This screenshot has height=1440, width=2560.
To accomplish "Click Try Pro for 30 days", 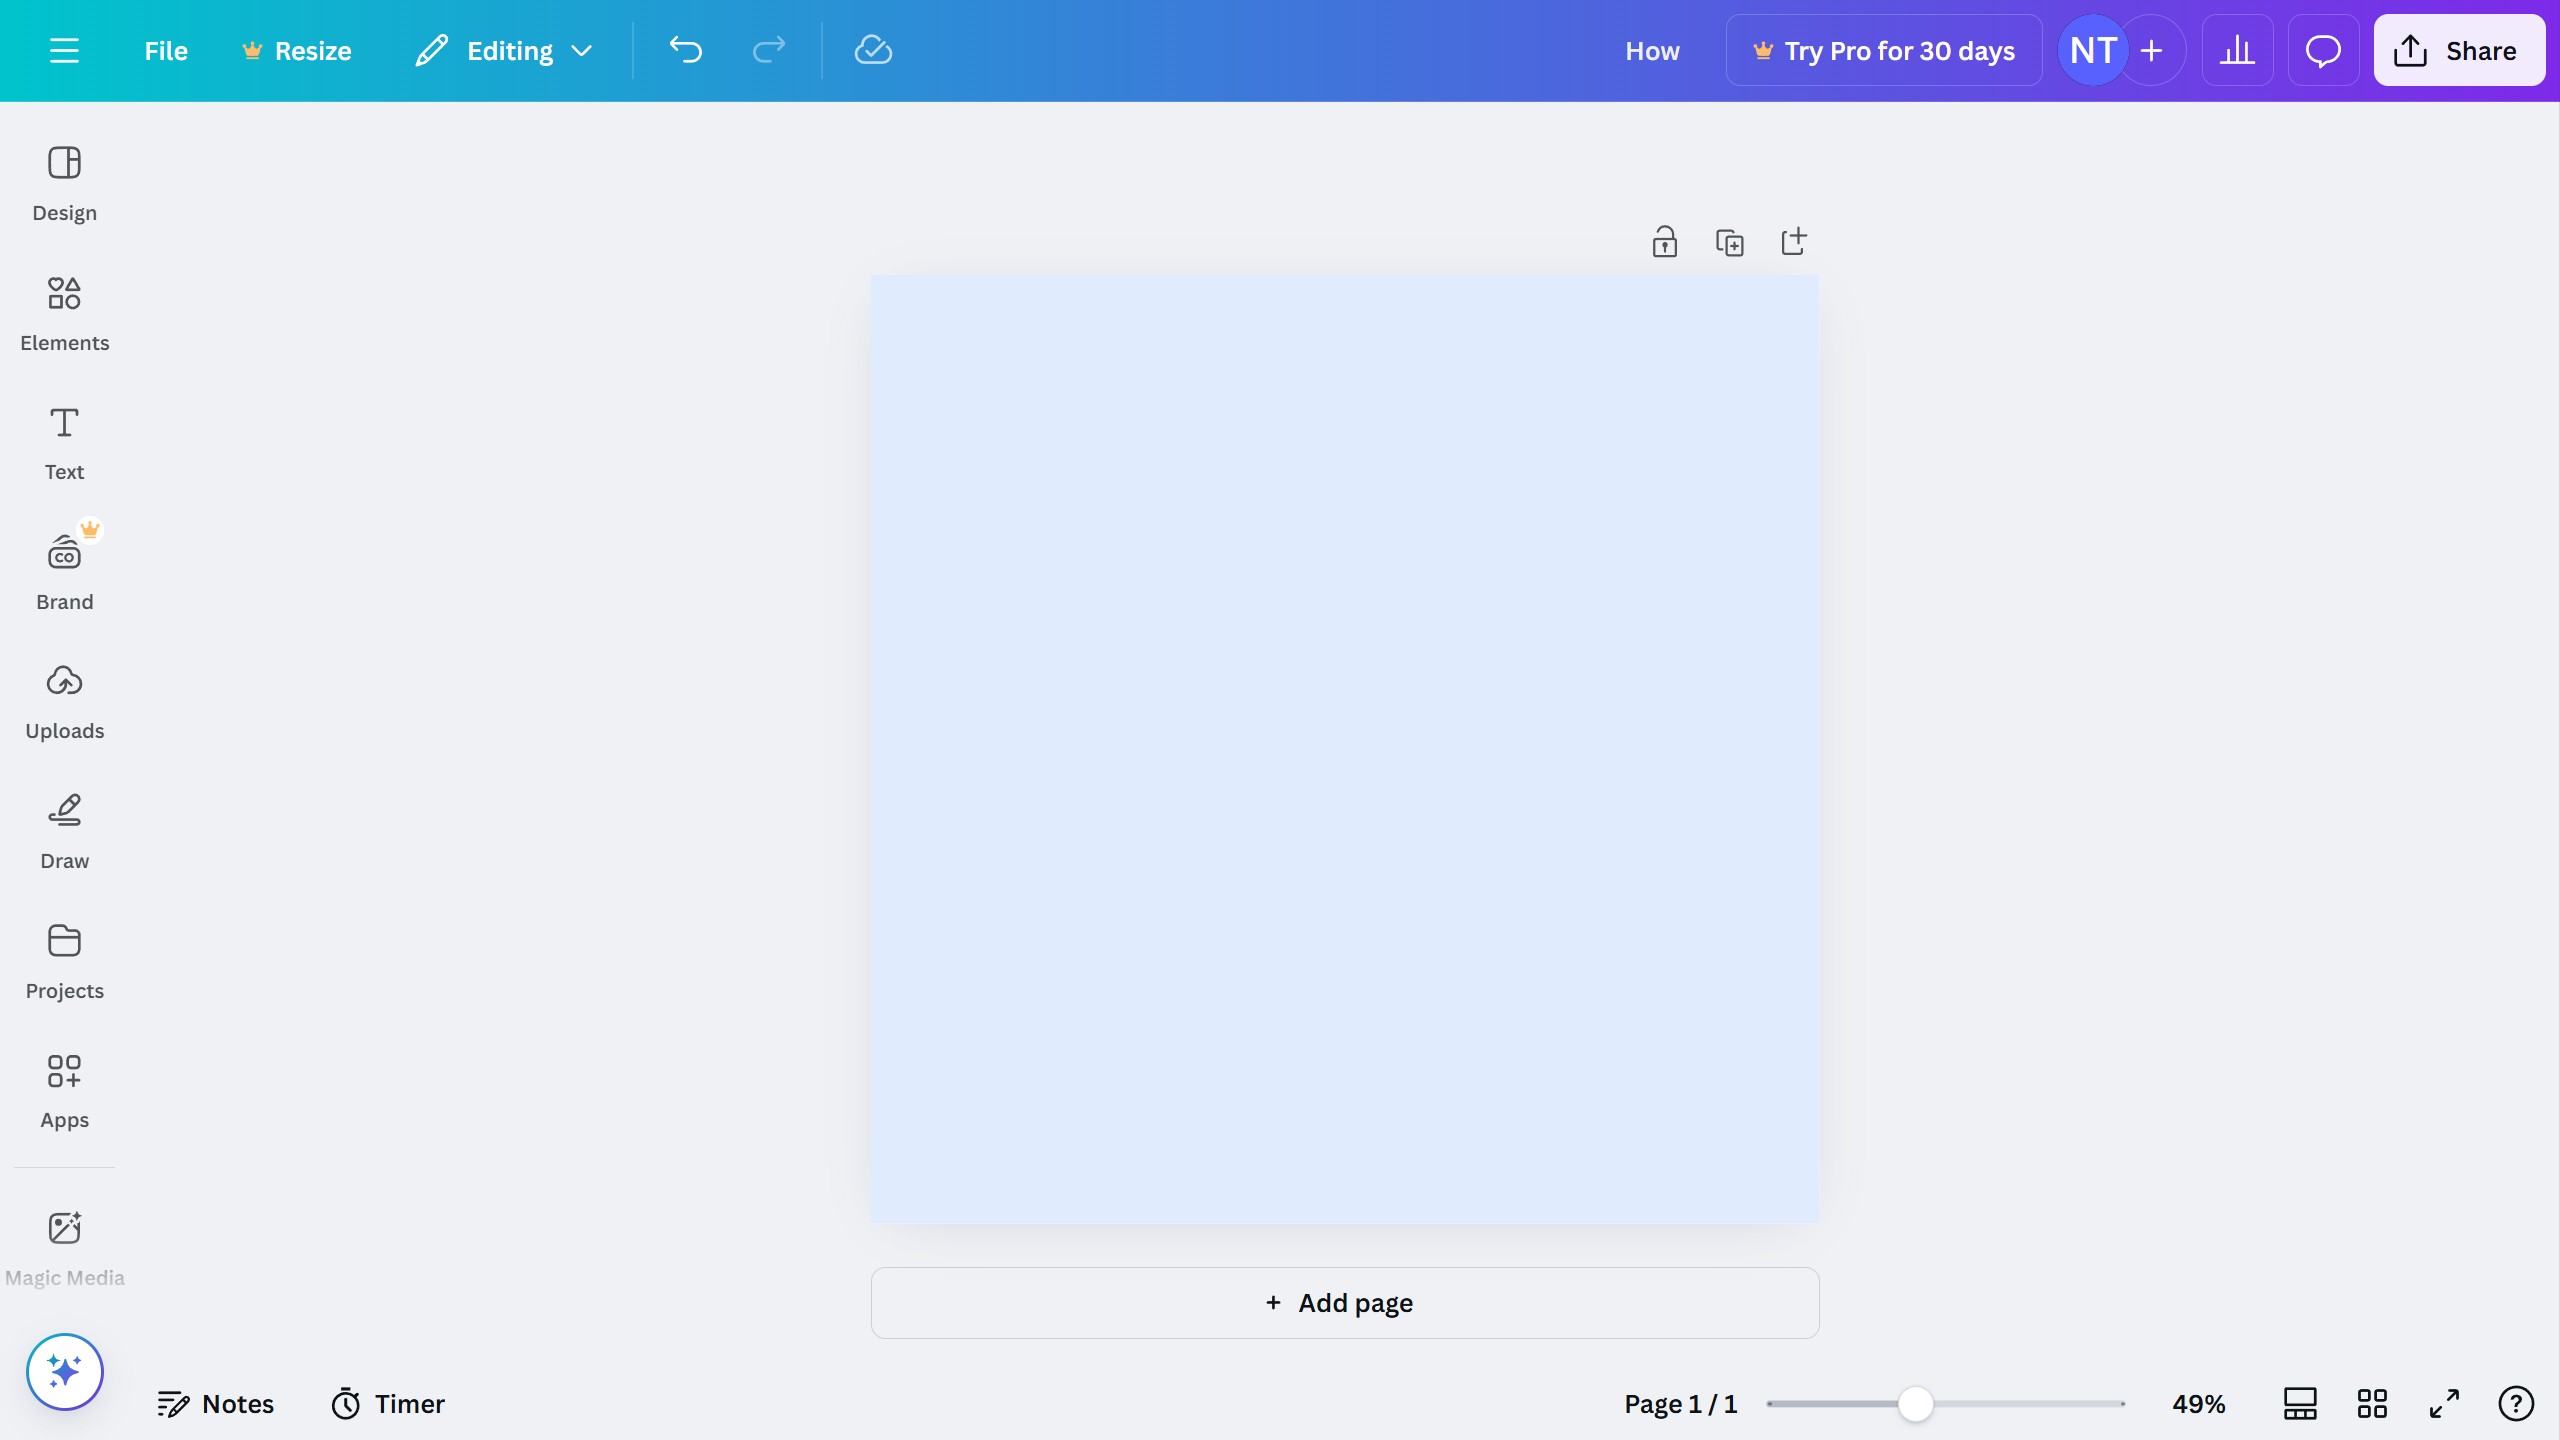I will [1884, 50].
